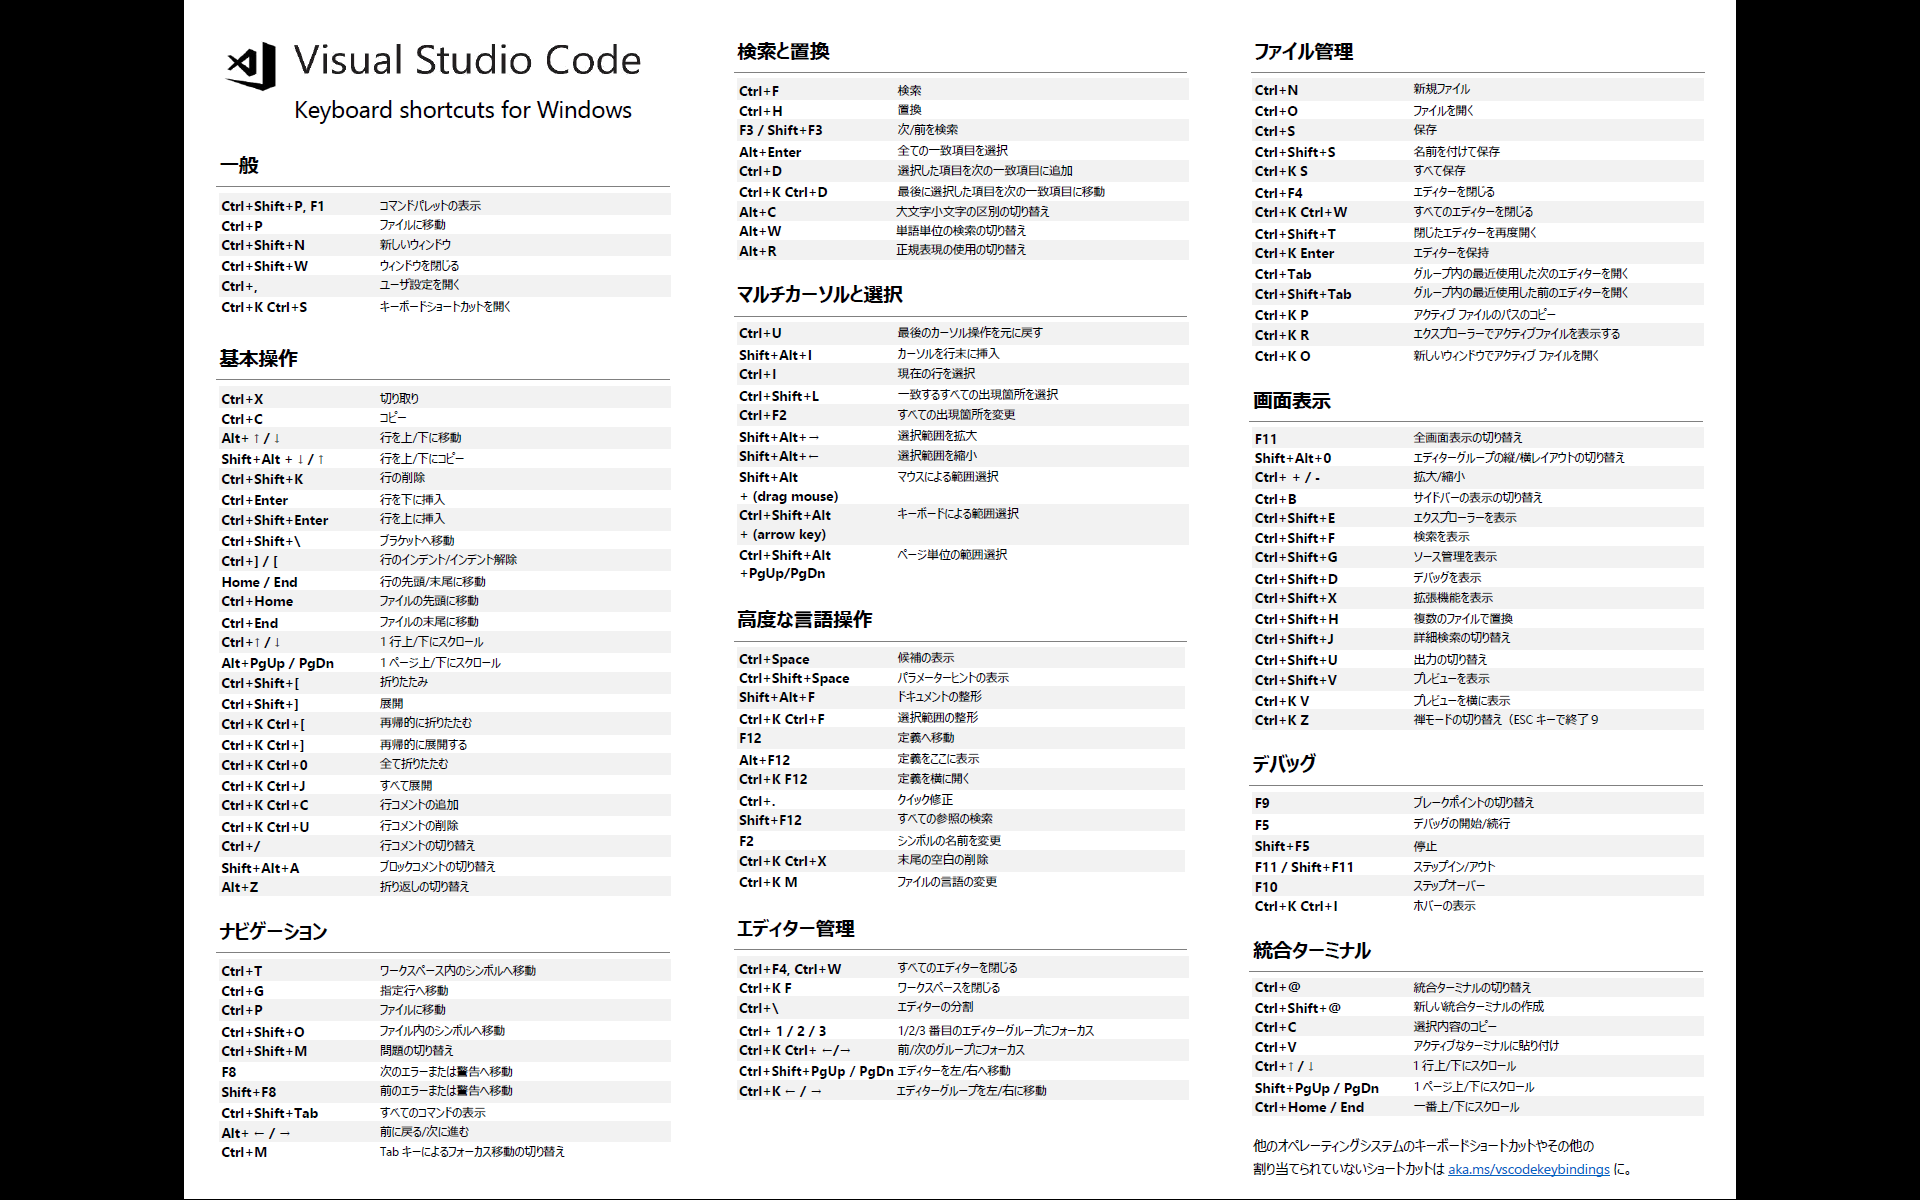This screenshot has height=1200, width=1920.
Task: Click the 'Ctrl+Shift+Enter' shortcut text
Action: (x=275, y=520)
